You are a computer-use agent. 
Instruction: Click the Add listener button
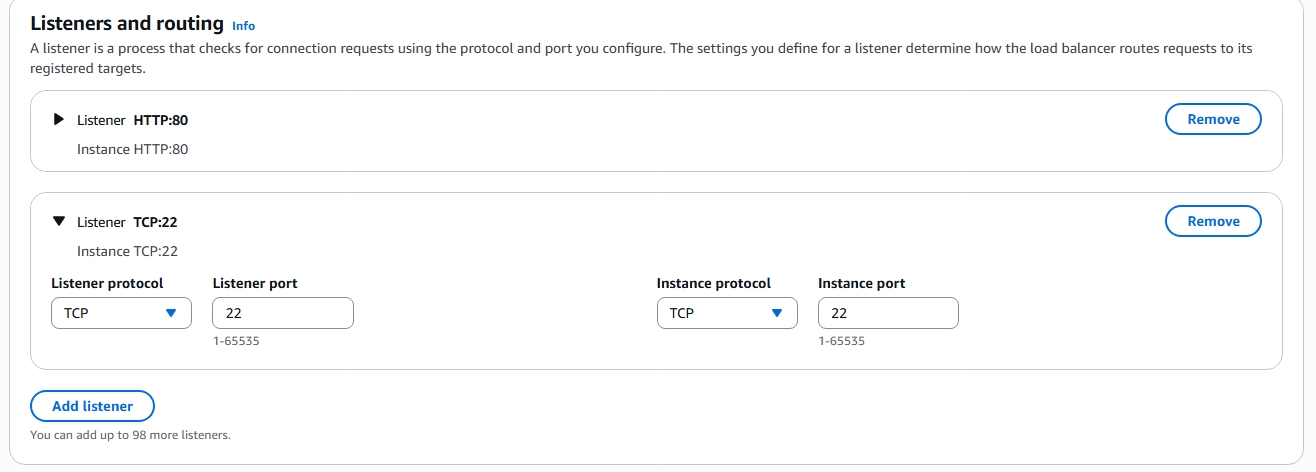92,406
